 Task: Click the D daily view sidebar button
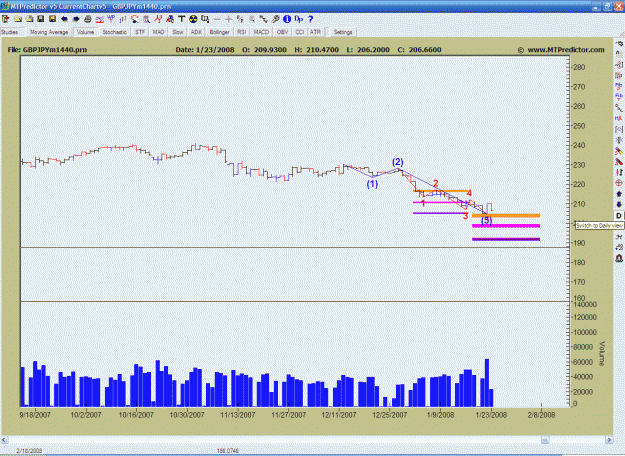click(619, 216)
